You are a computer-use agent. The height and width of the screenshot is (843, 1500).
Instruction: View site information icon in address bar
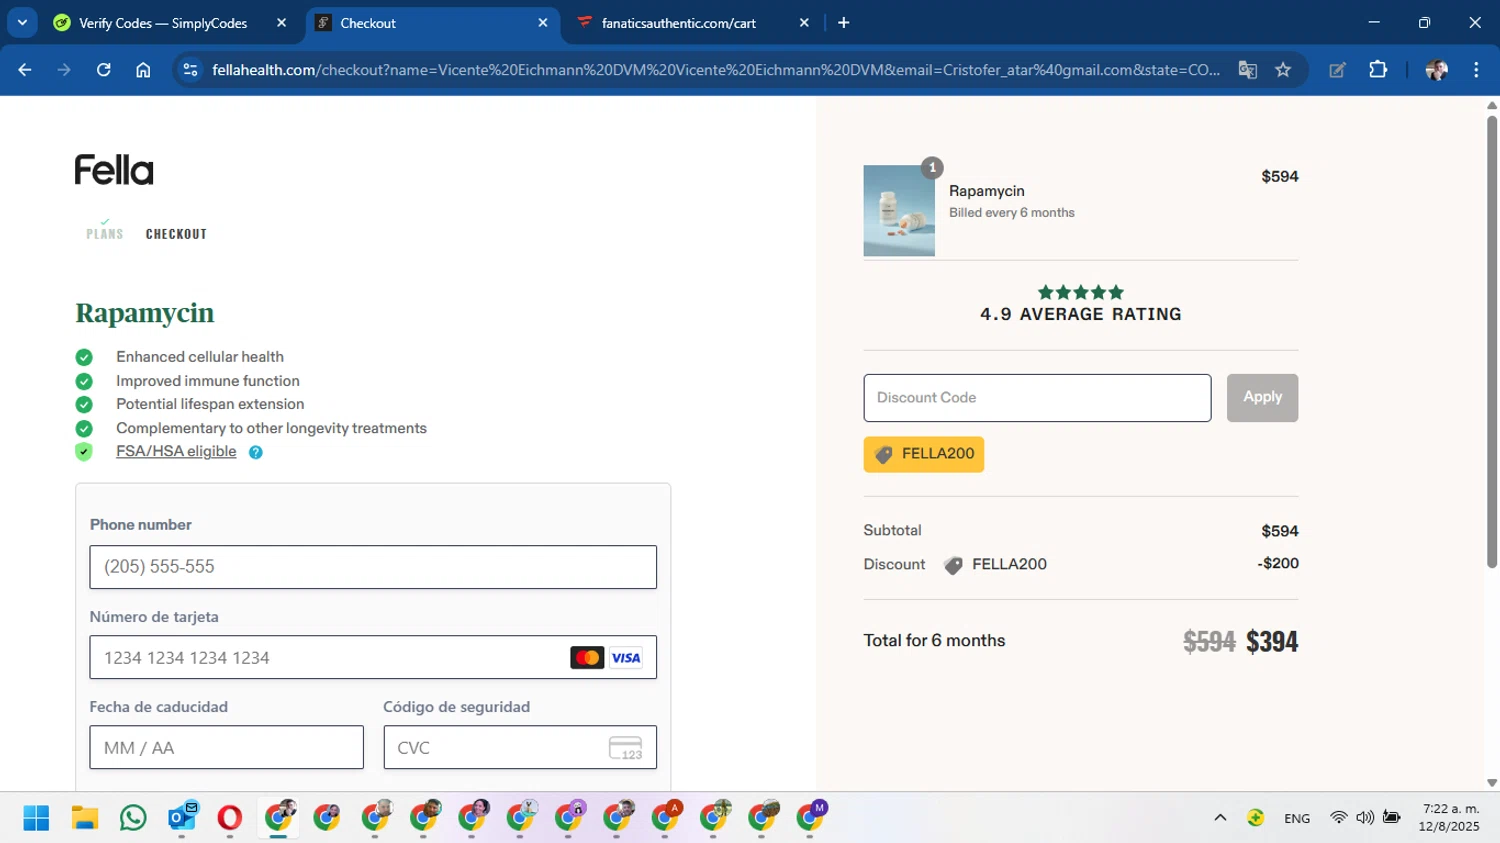tap(190, 70)
